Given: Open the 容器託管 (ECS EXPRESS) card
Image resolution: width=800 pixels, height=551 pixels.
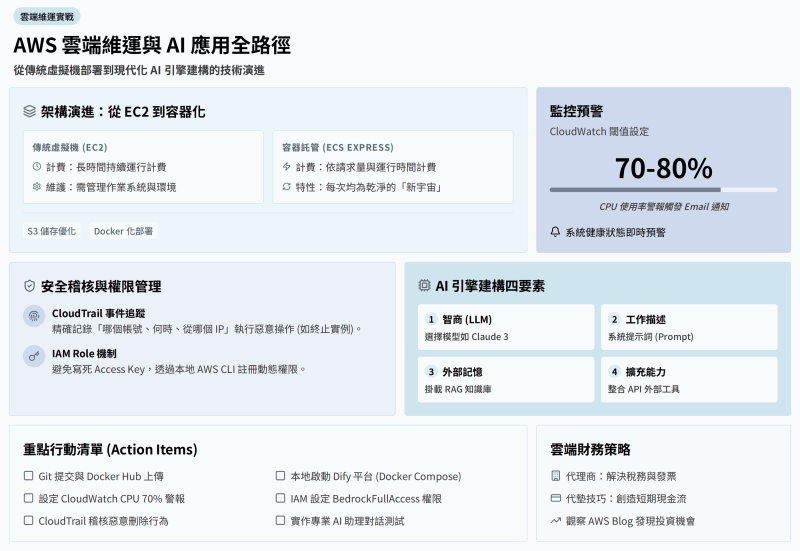Looking at the screenshot, I should coord(393,167).
